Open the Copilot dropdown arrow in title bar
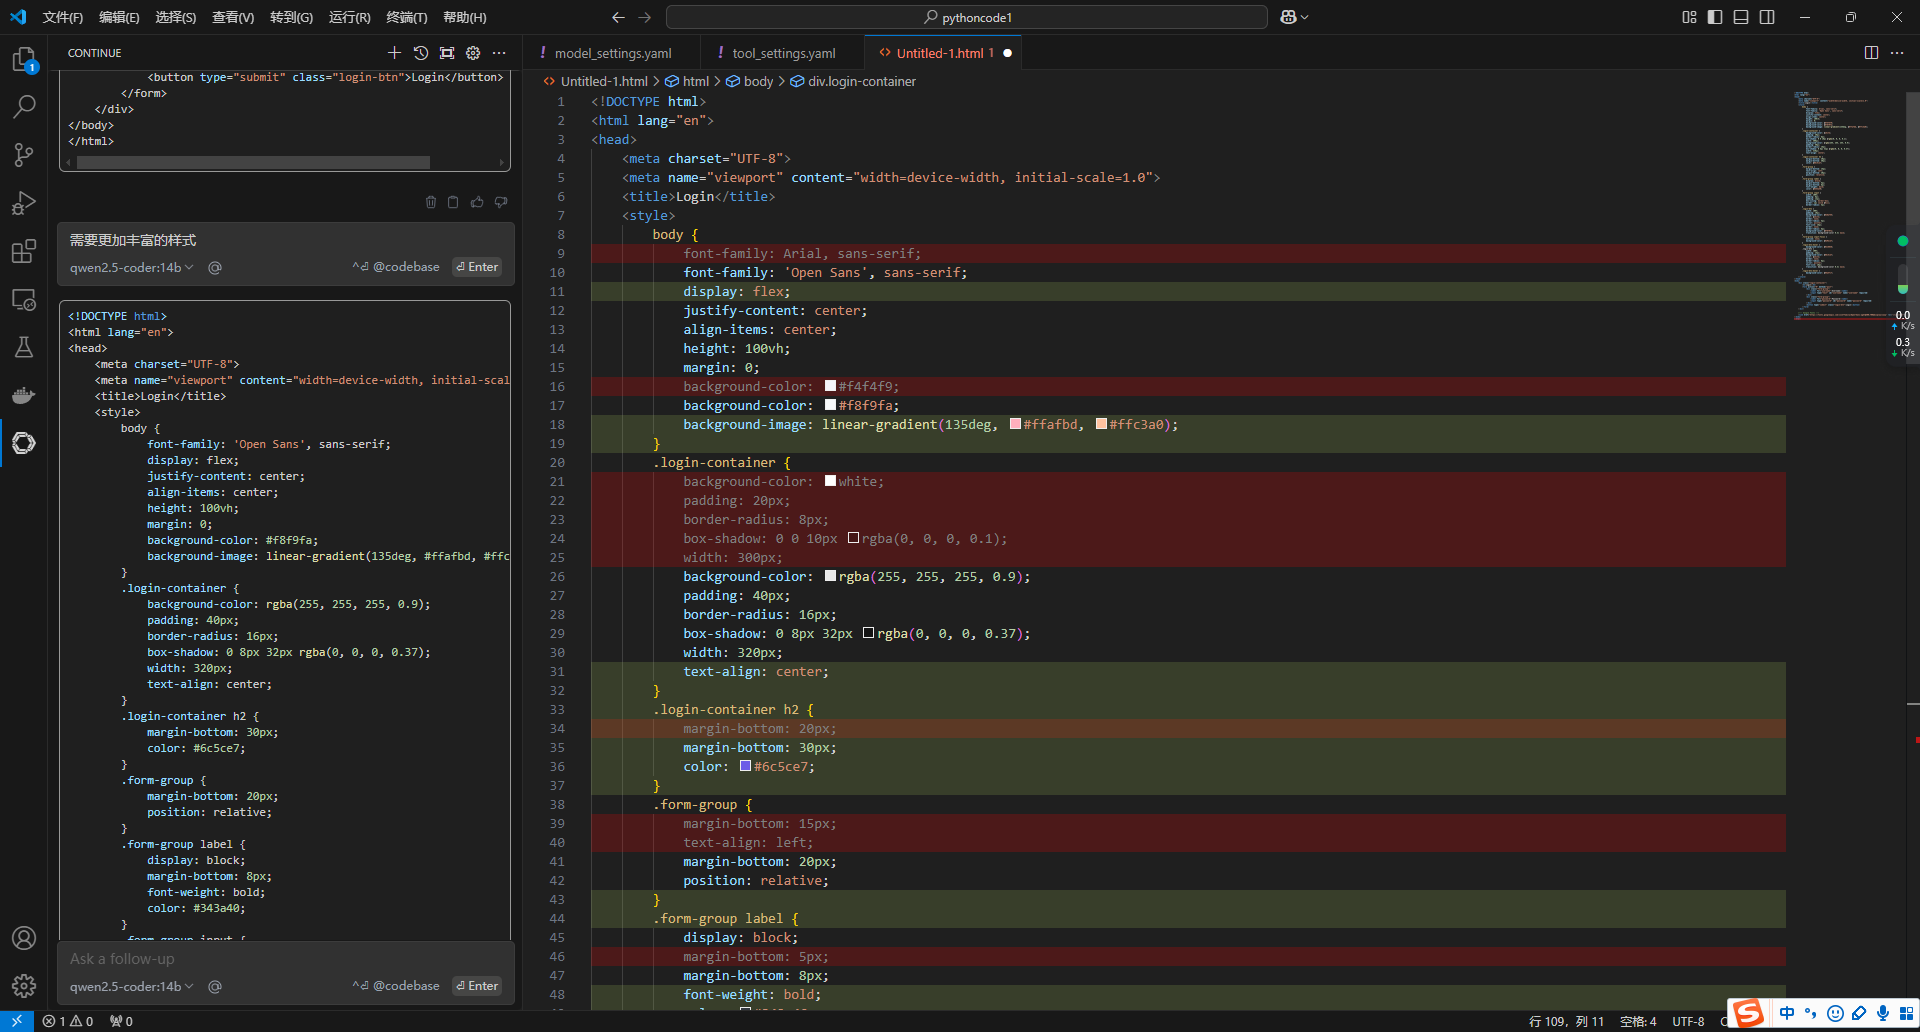1920x1032 pixels. click(x=1305, y=17)
